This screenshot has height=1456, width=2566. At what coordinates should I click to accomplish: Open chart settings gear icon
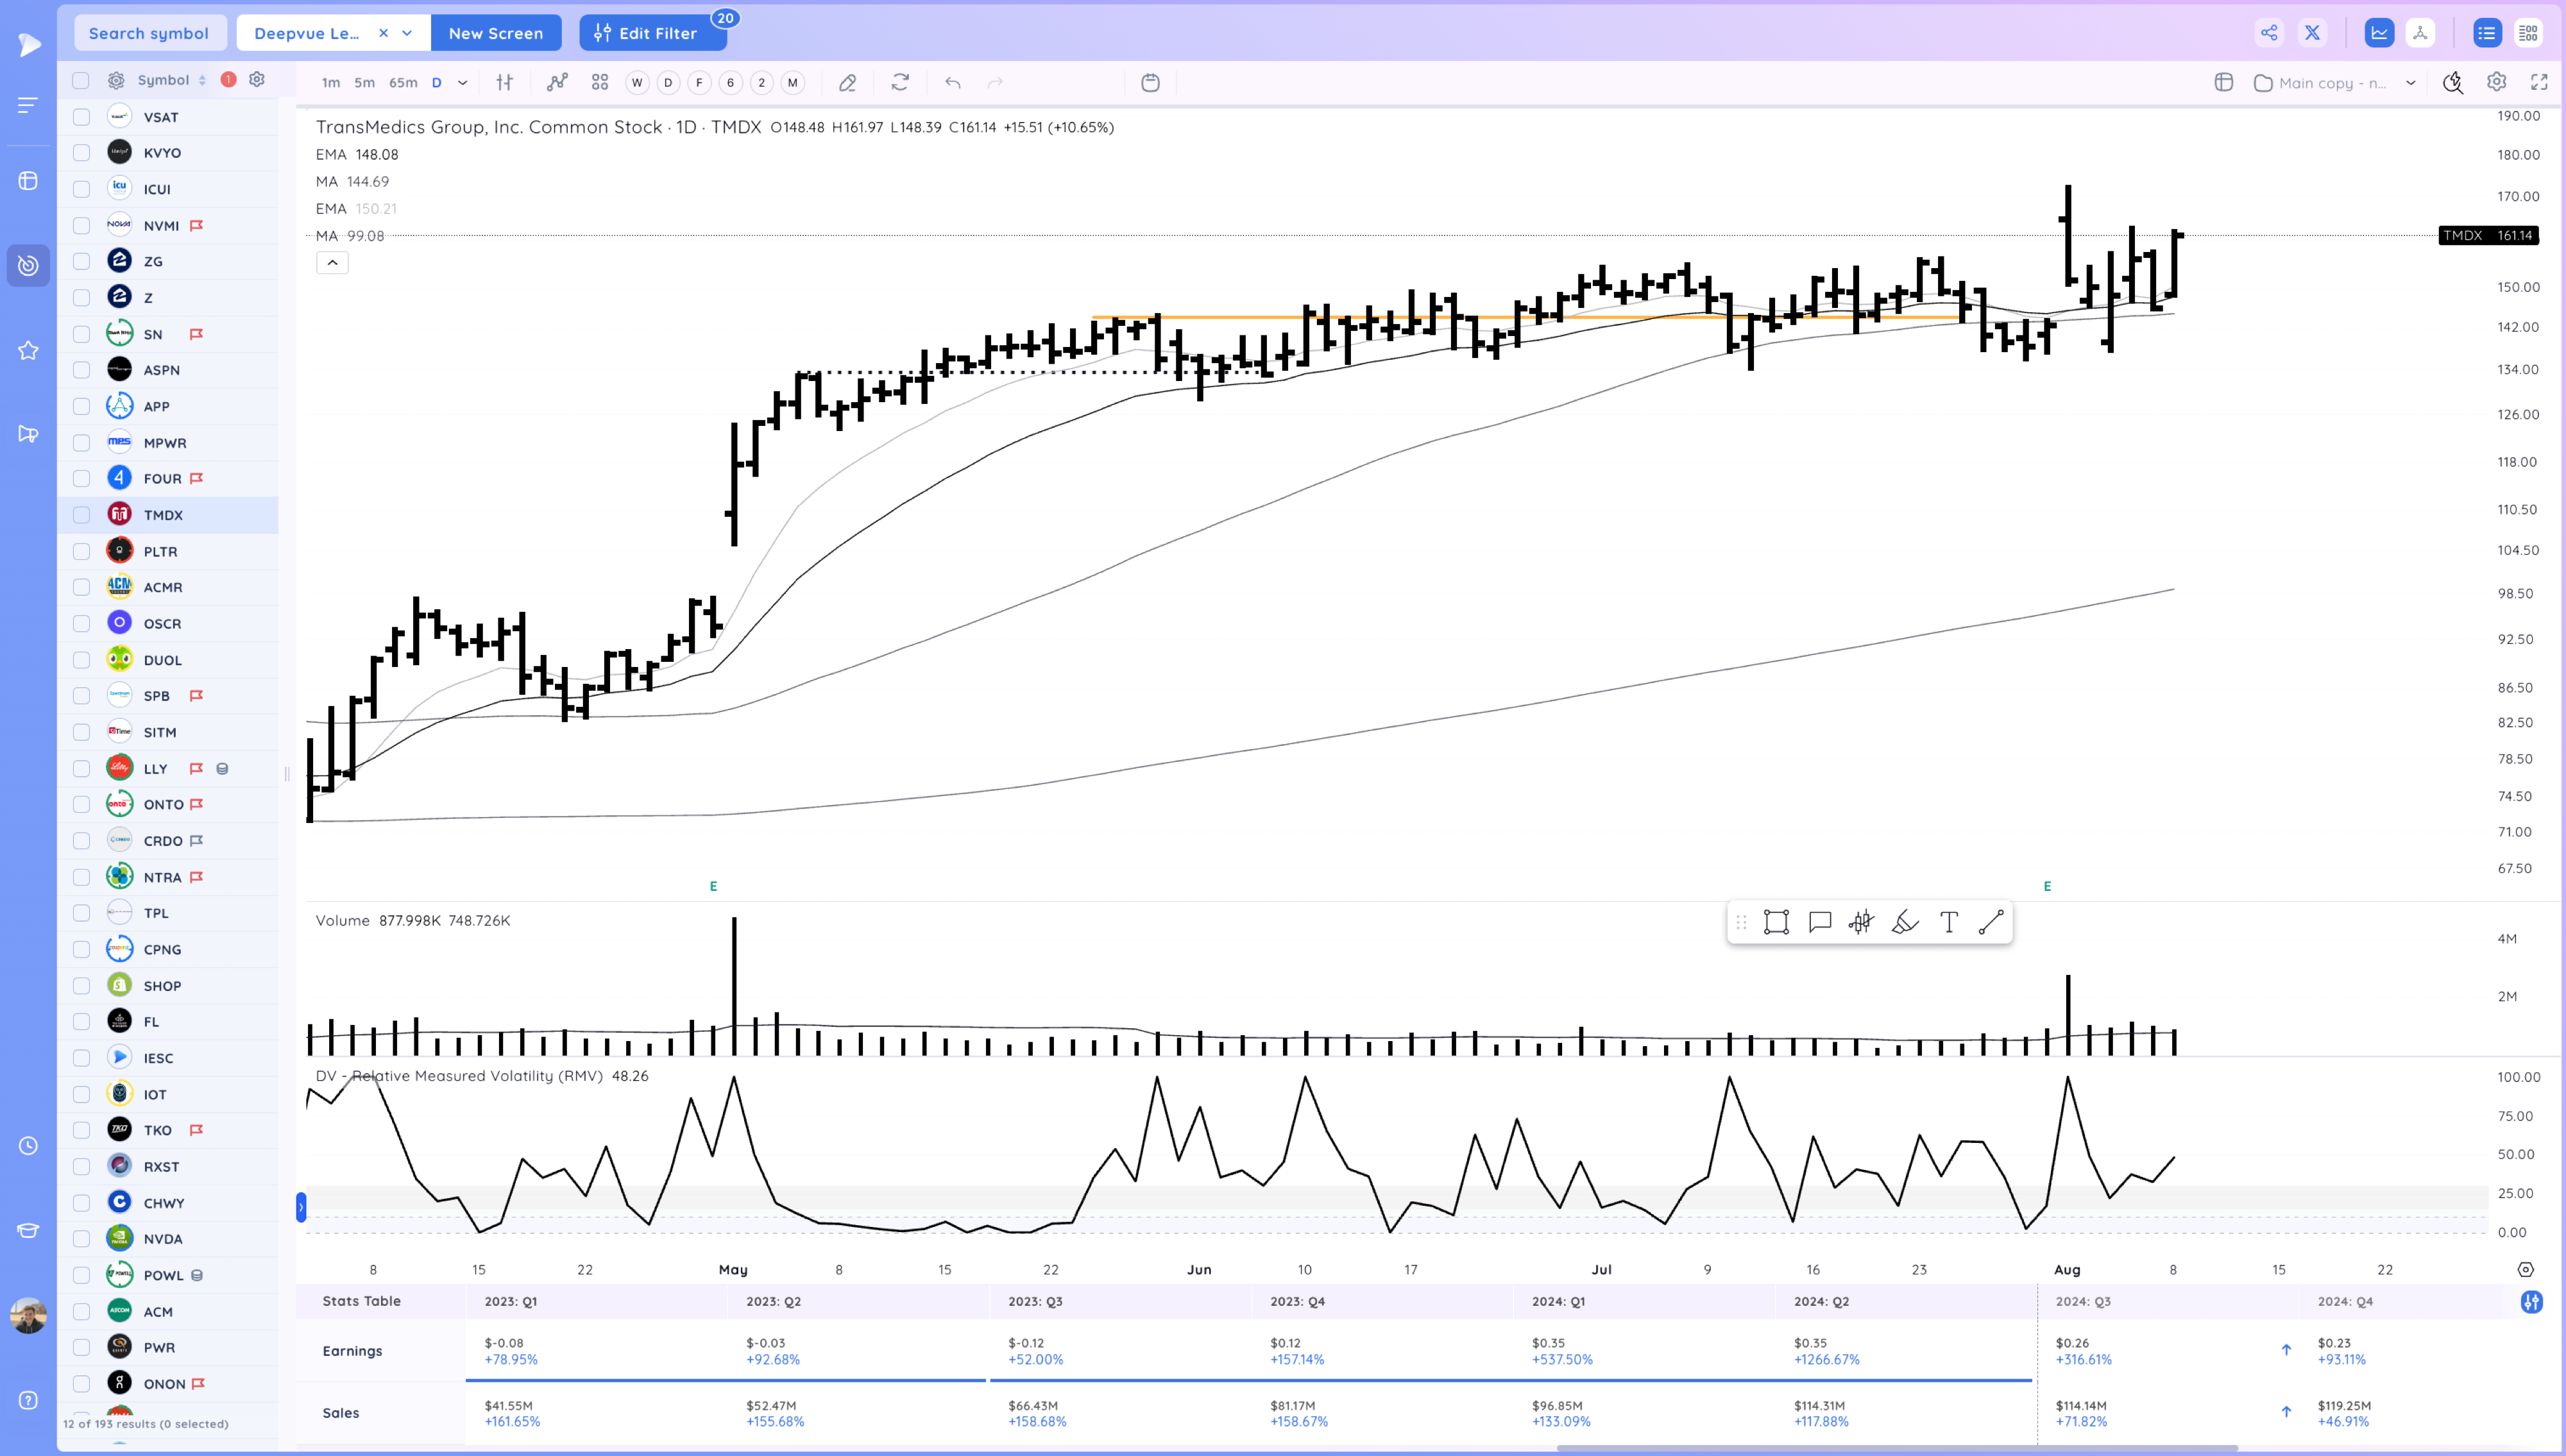click(2496, 83)
